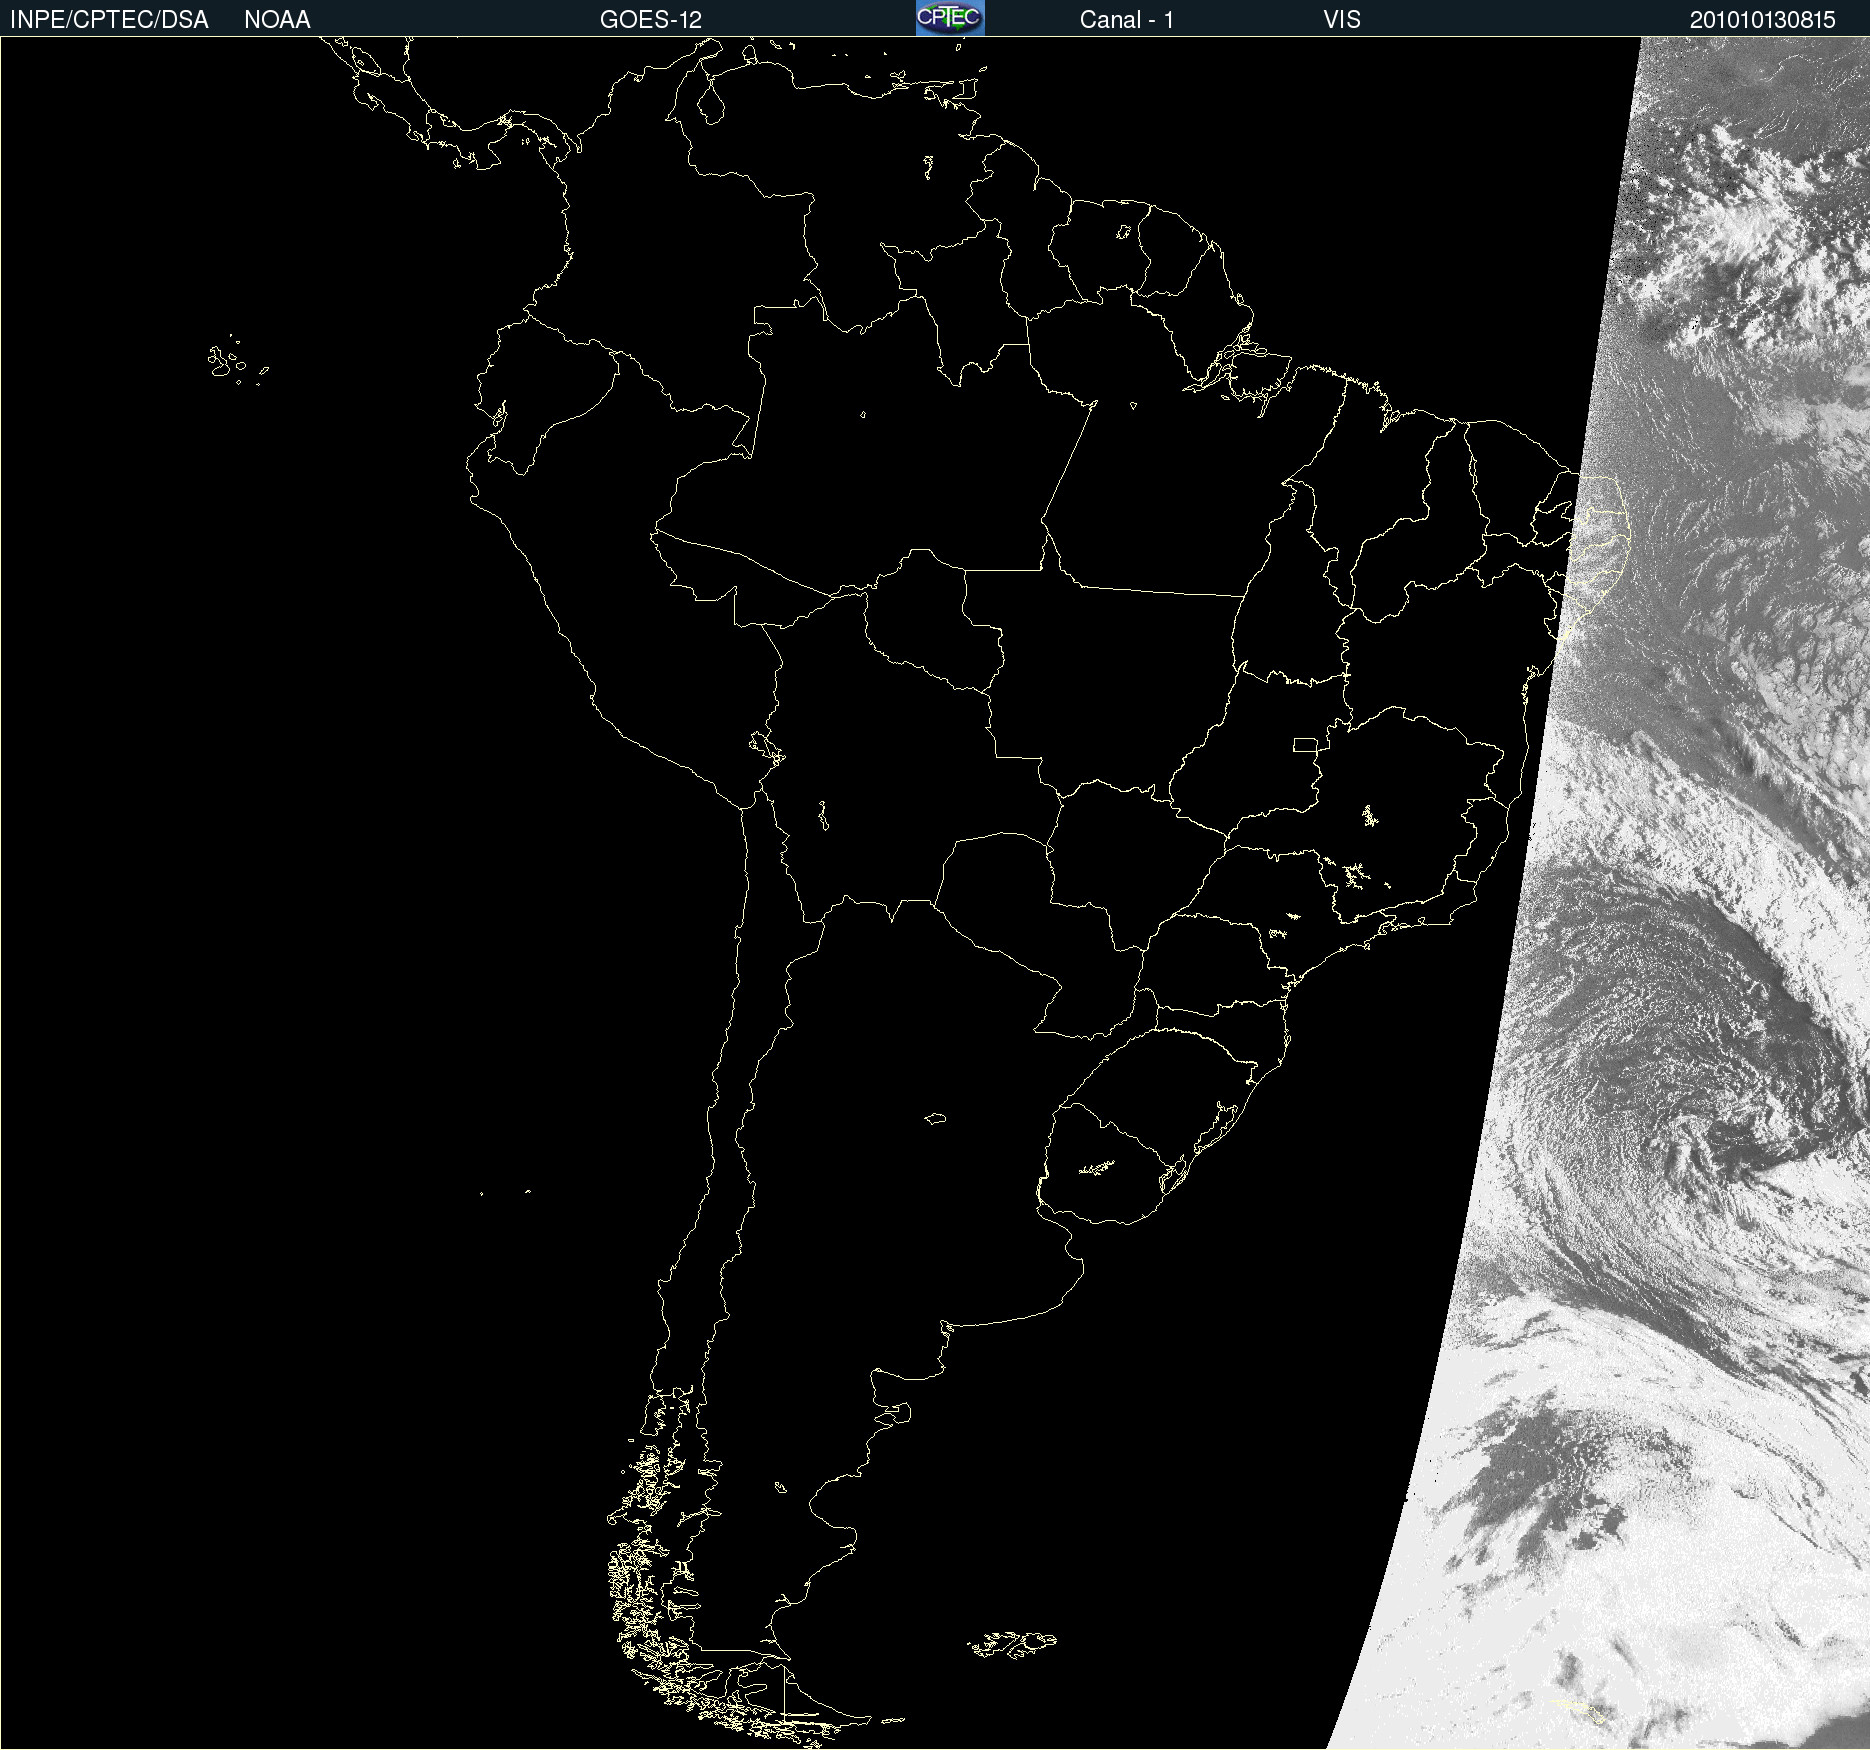The width and height of the screenshot is (1870, 1750).
Task: Click the INPE/CPTEC/DSA header label
Action: (109, 20)
